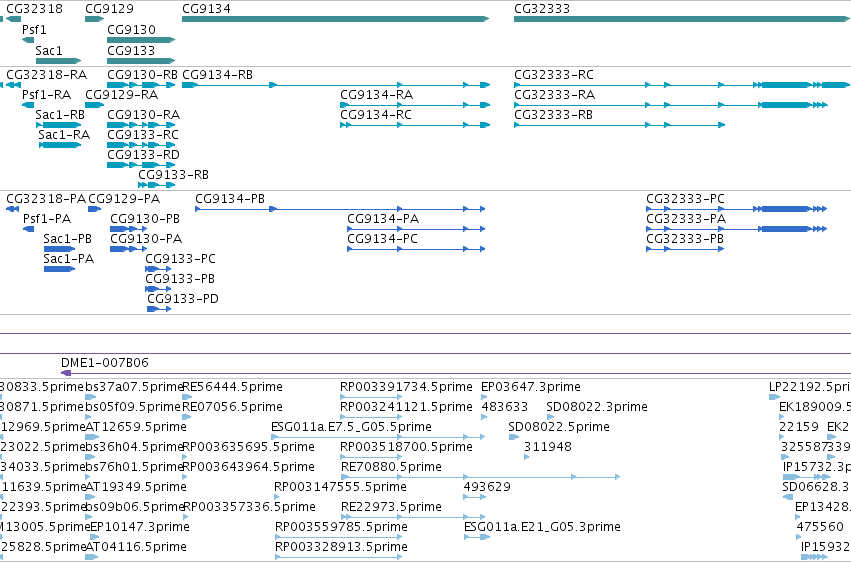Viewport: 851px width, 562px height.
Task: Select EST RE56444.5prime
Action: click(187, 397)
